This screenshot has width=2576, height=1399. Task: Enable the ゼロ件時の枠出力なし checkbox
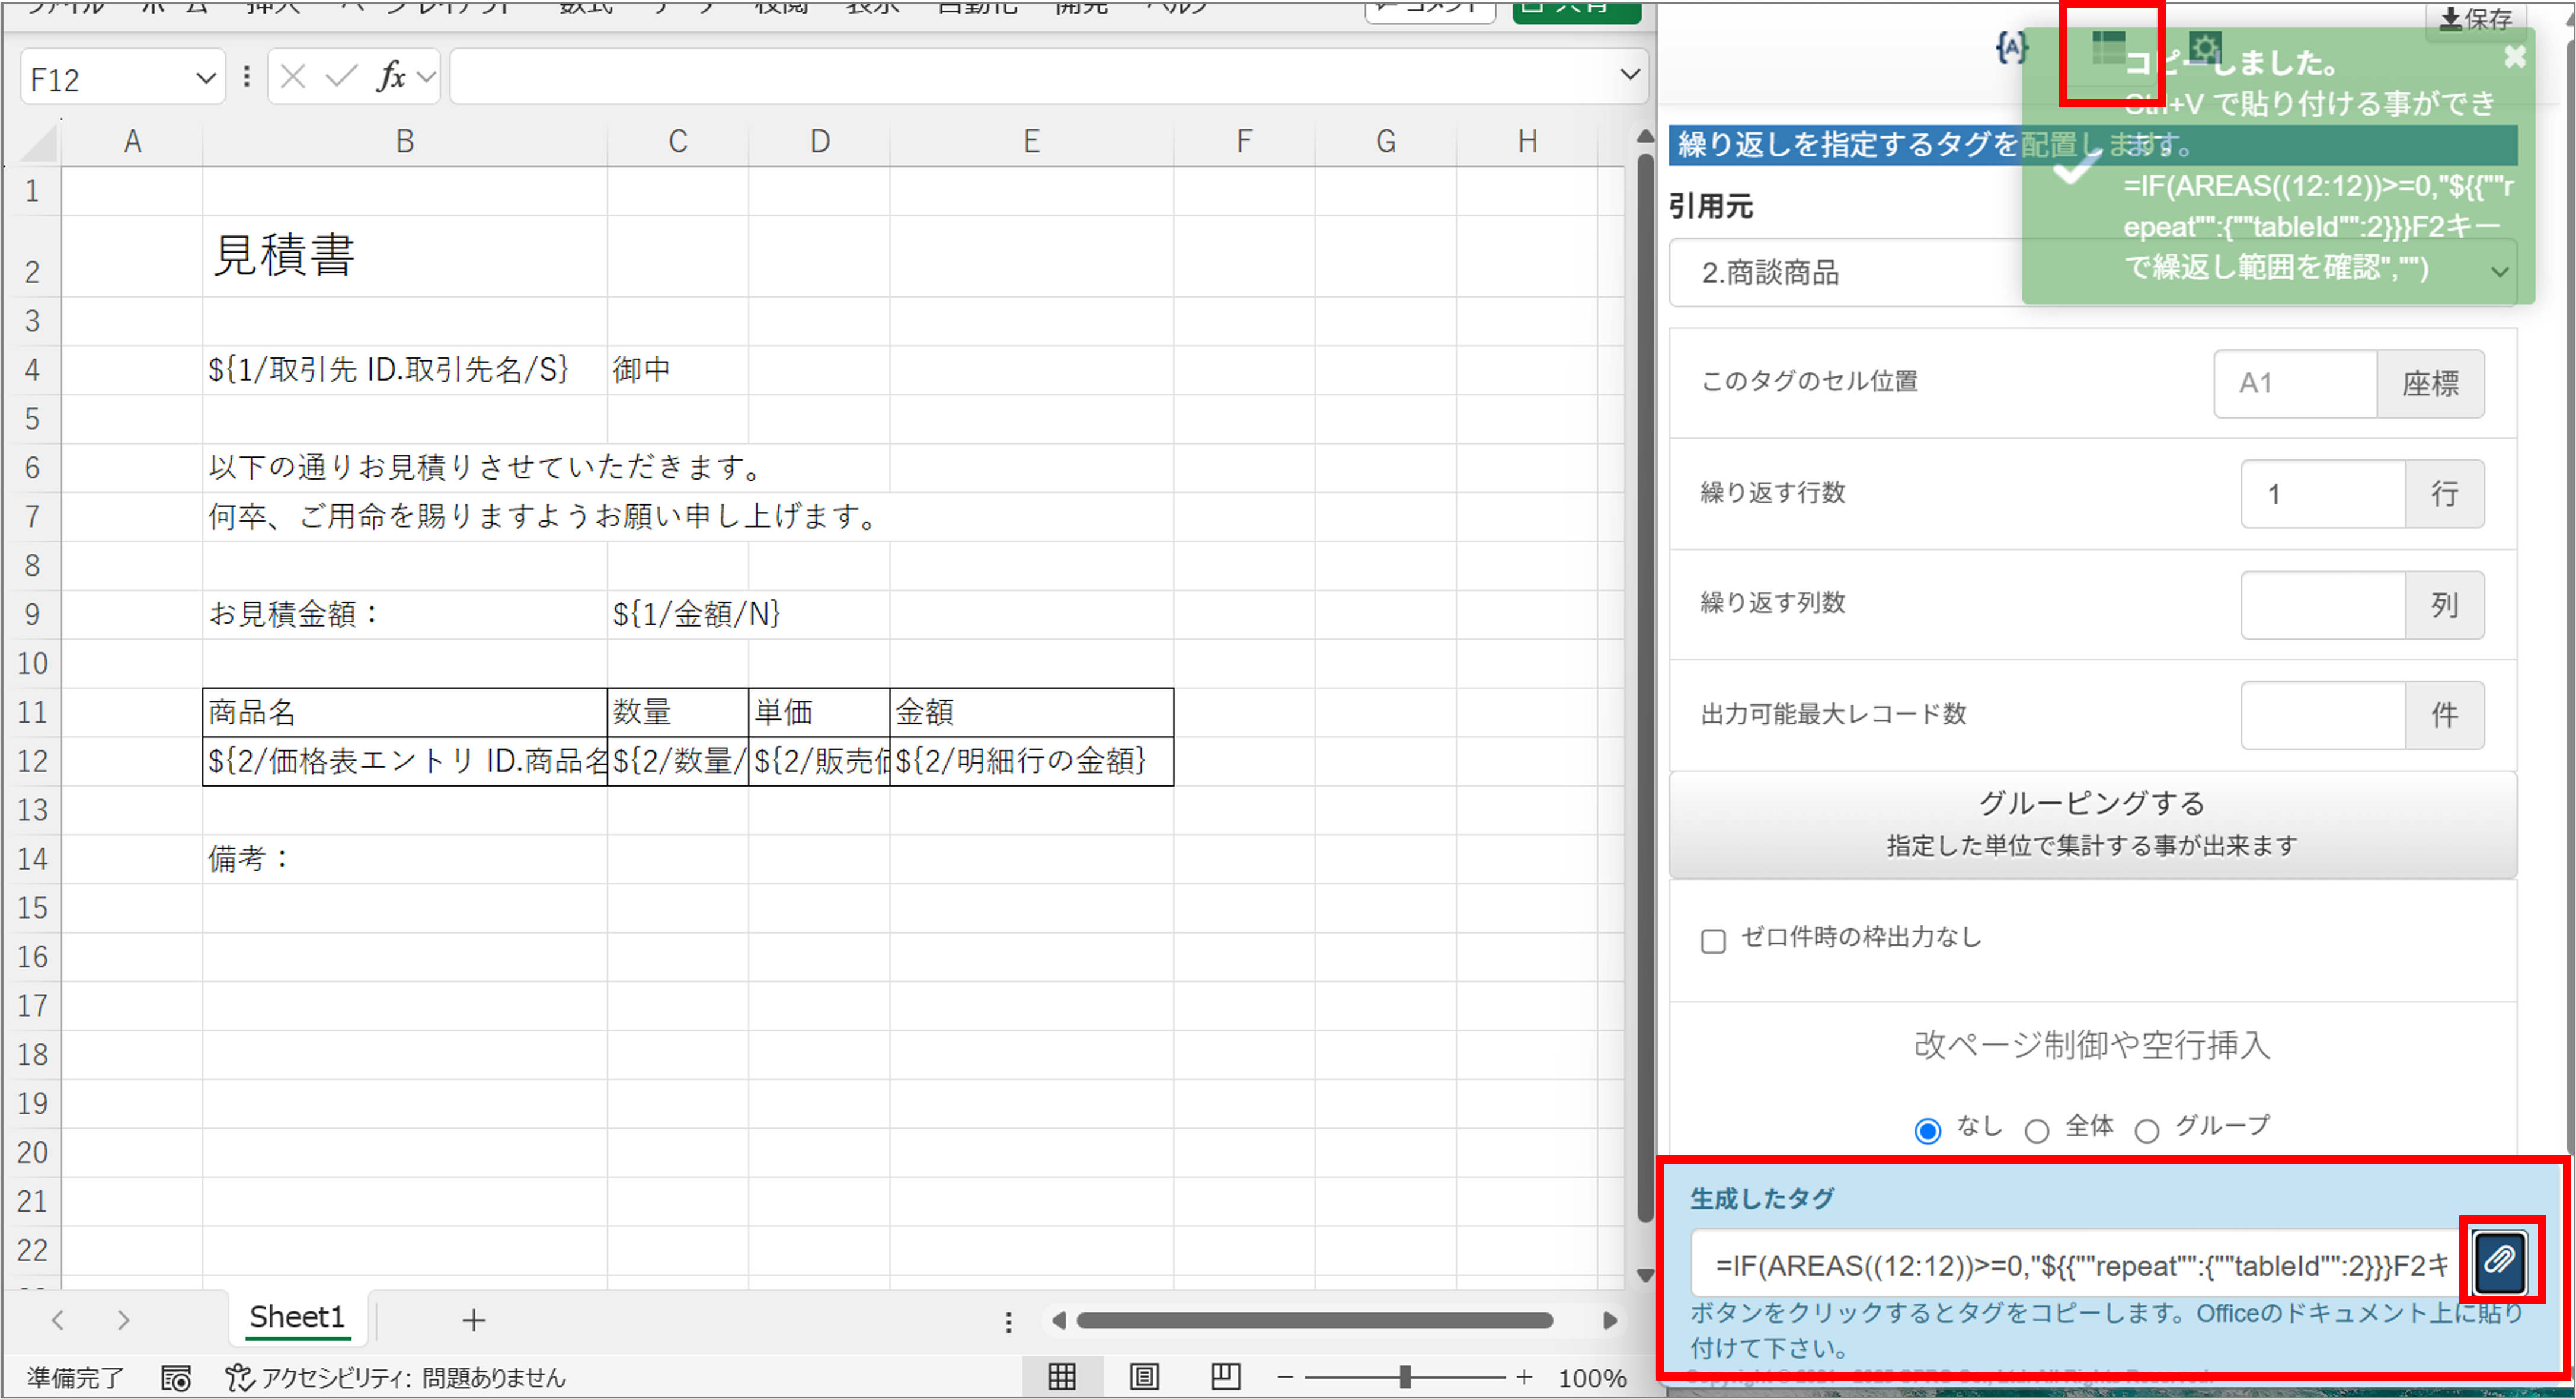point(1713,940)
